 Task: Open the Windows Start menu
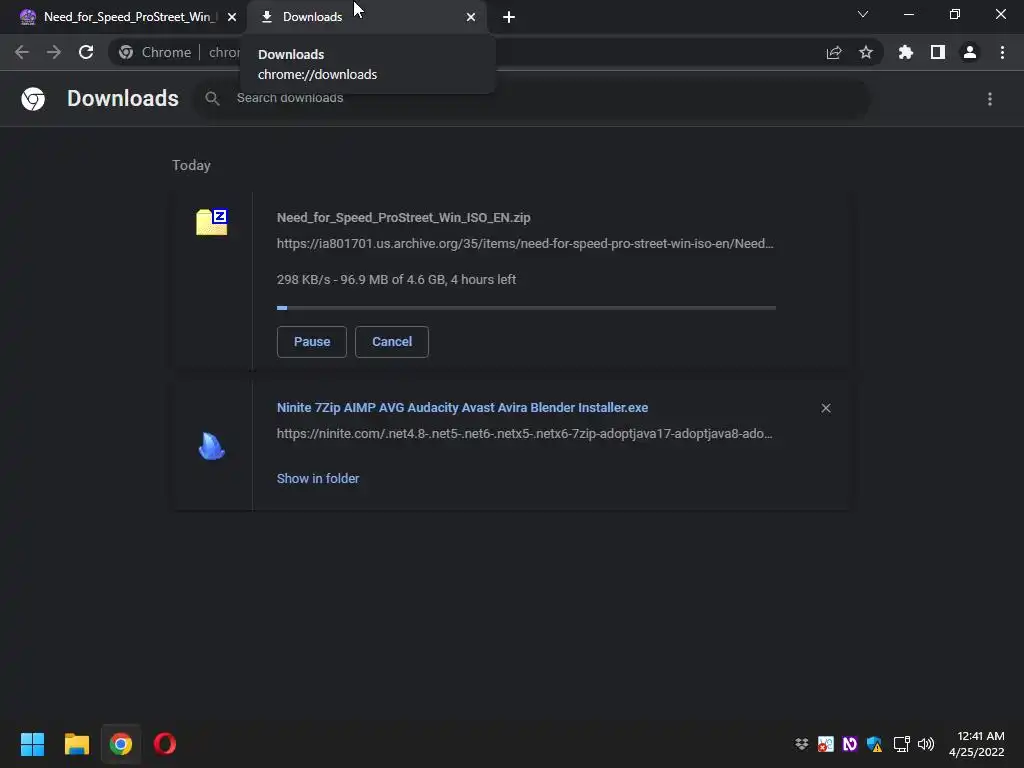(32, 744)
